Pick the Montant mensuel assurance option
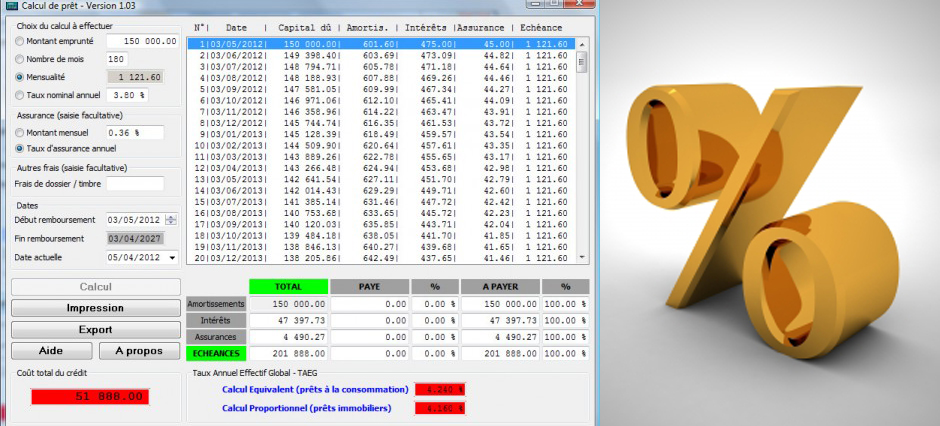Viewport: 940px width, 426px height. coord(21,132)
